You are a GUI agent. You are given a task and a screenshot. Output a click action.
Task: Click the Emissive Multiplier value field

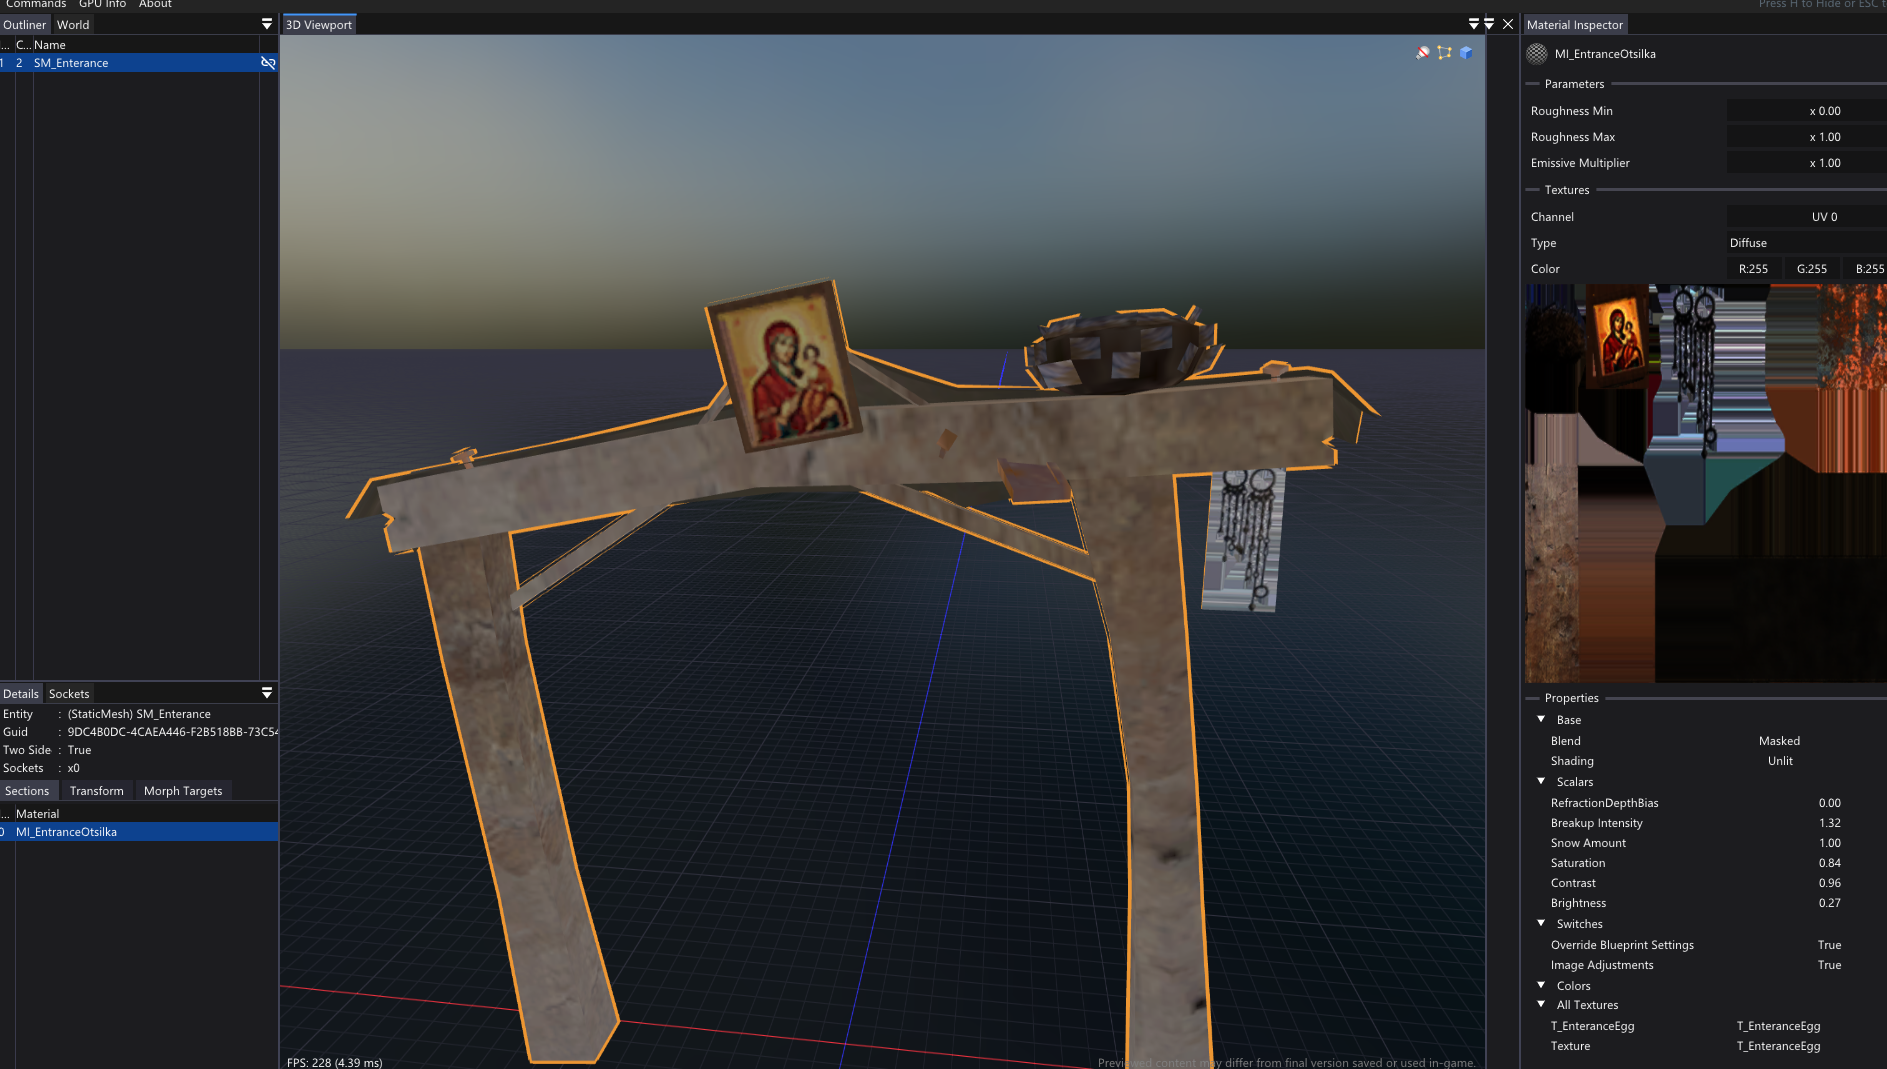point(1806,163)
